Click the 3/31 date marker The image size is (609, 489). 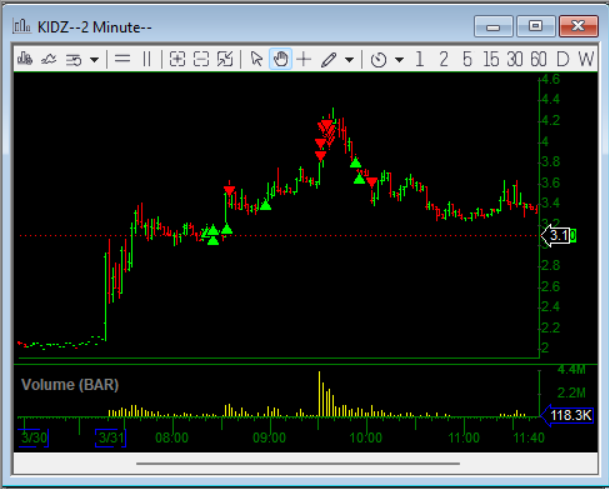(x=111, y=438)
